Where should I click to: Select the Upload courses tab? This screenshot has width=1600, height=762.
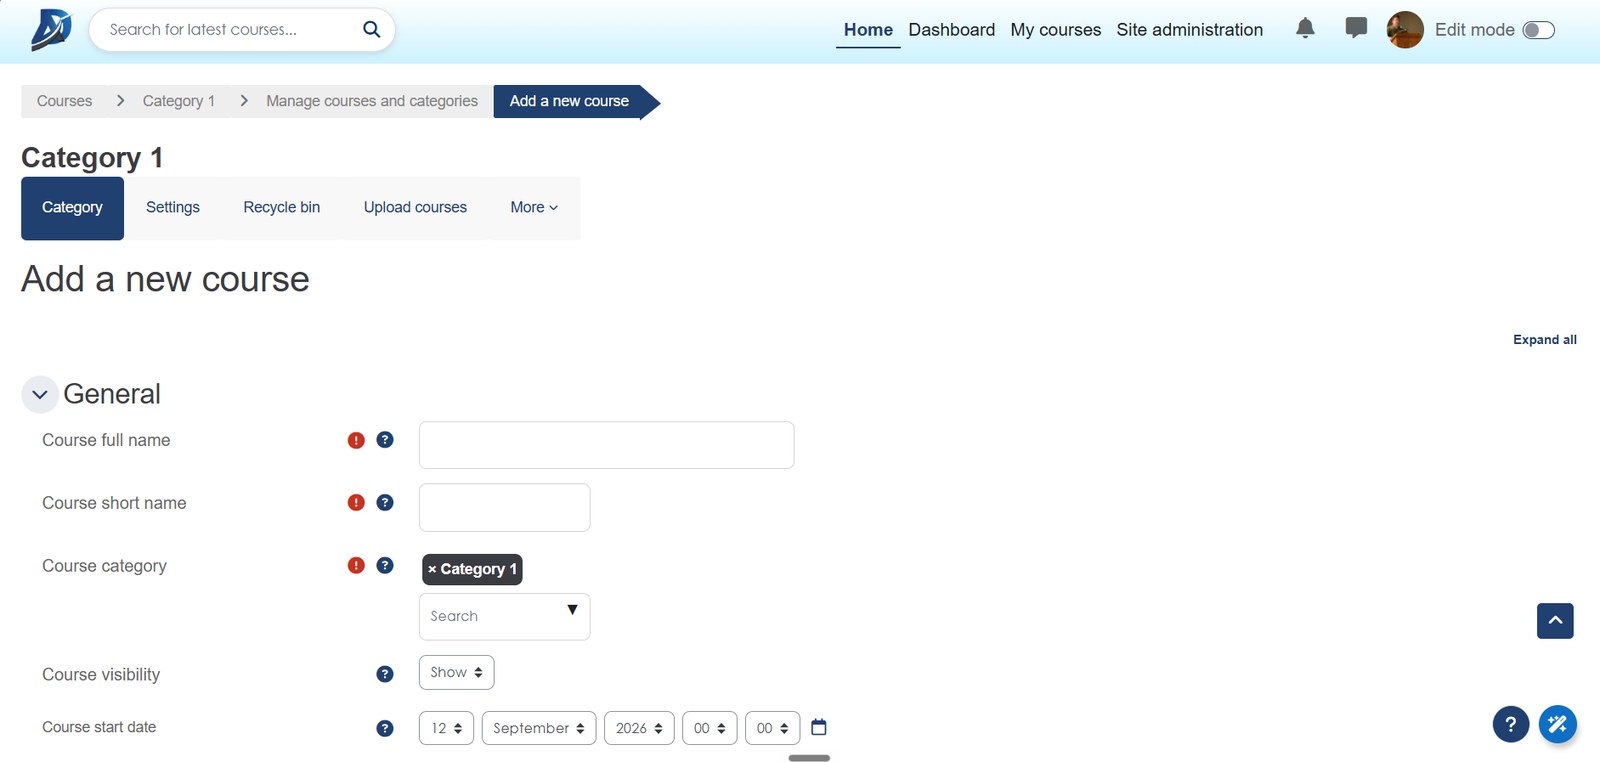[x=415, y=208]
